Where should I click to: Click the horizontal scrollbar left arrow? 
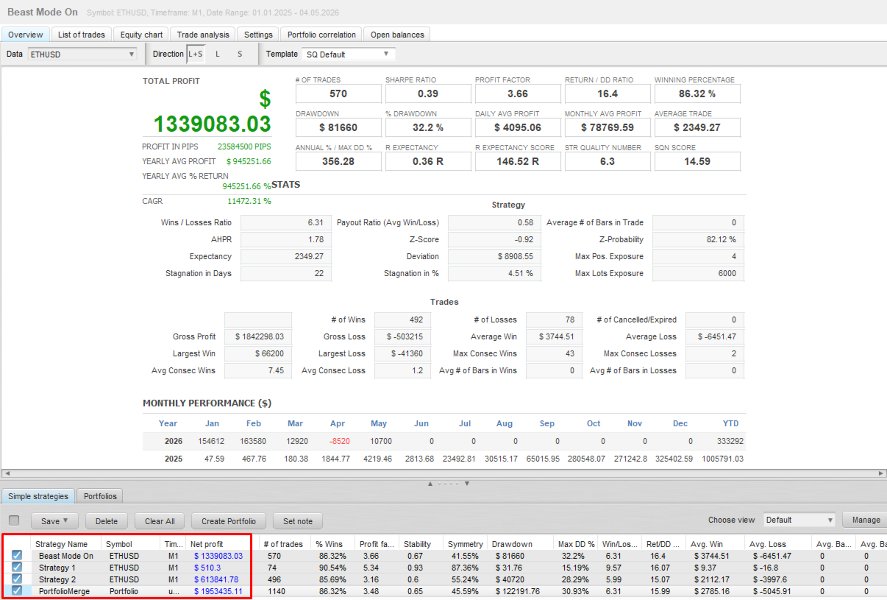[x=7, y=473]
